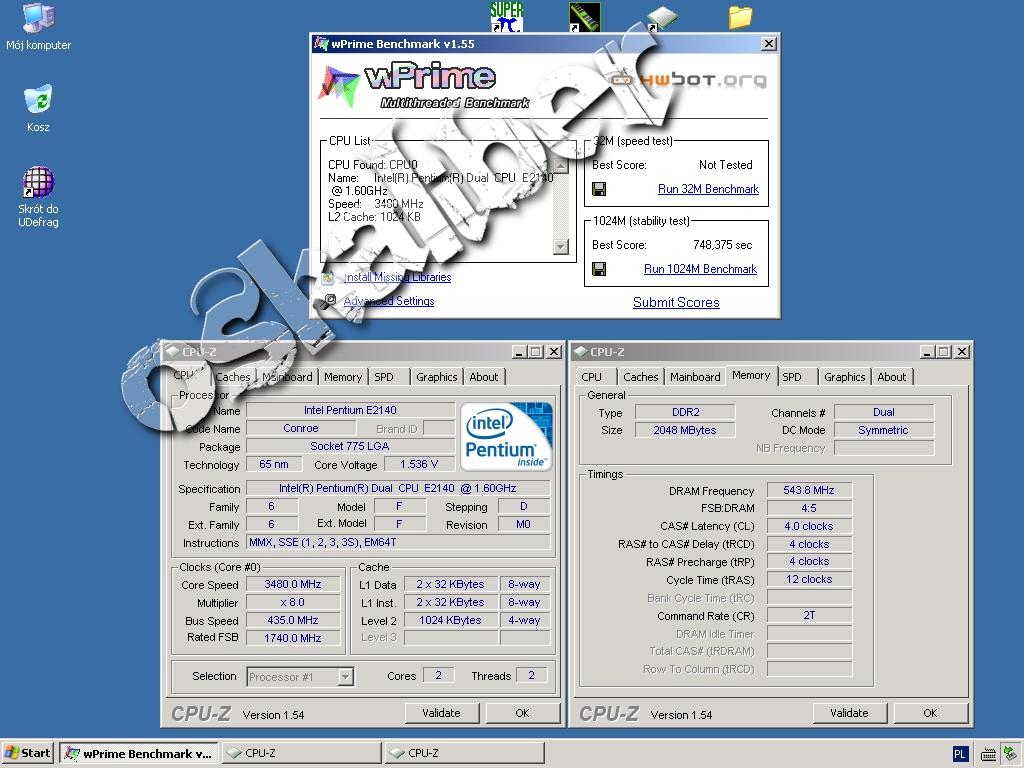Switch to Graphics tab in left CPU-Z
Viewport: 1024px width, 768px height.
click(x=436, y=377)
